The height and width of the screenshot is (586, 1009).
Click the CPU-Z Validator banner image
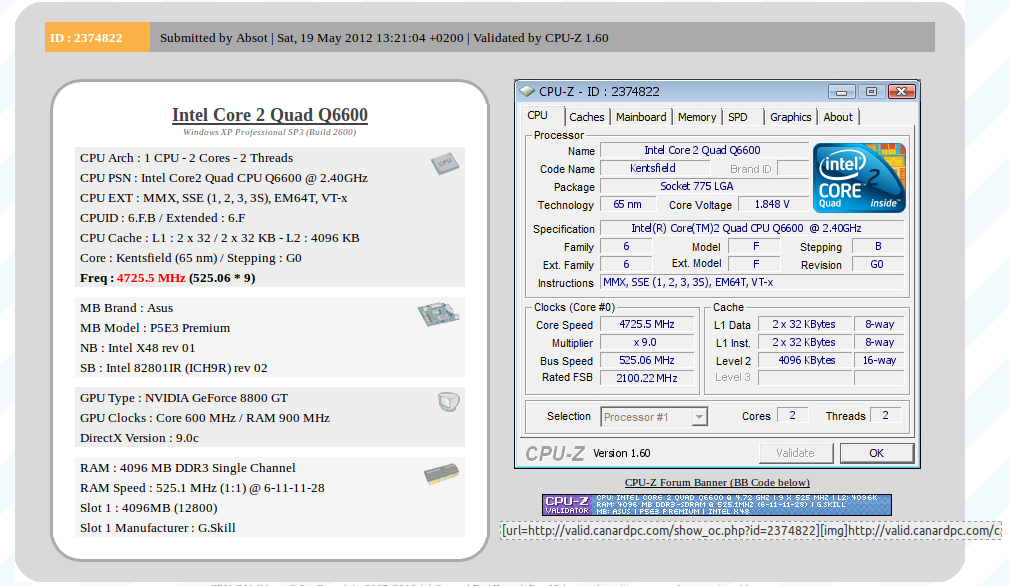[x=717, y=504]
